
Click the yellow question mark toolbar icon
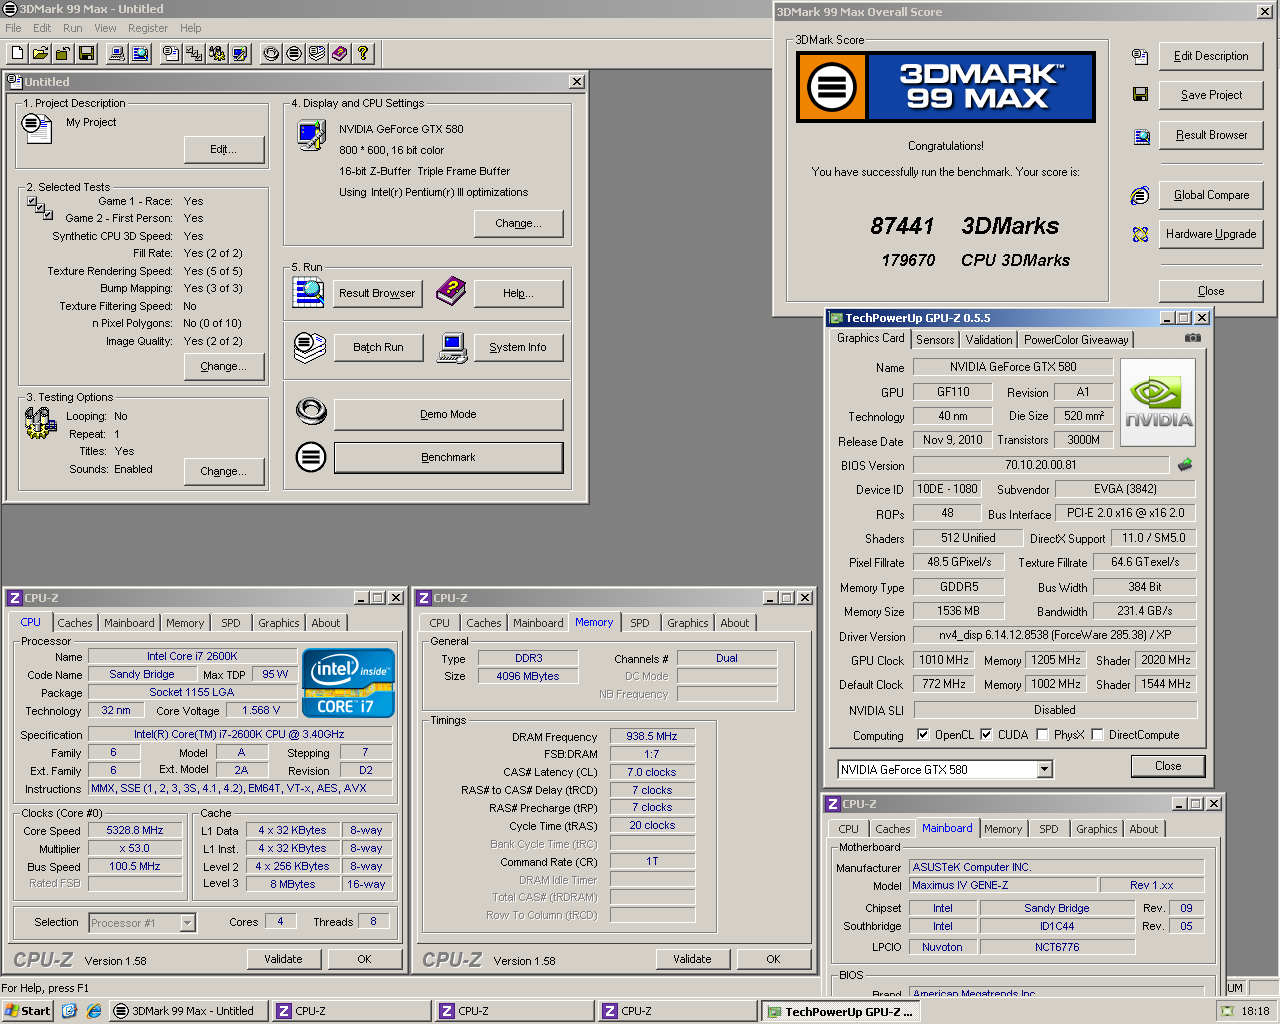point(363,53)
